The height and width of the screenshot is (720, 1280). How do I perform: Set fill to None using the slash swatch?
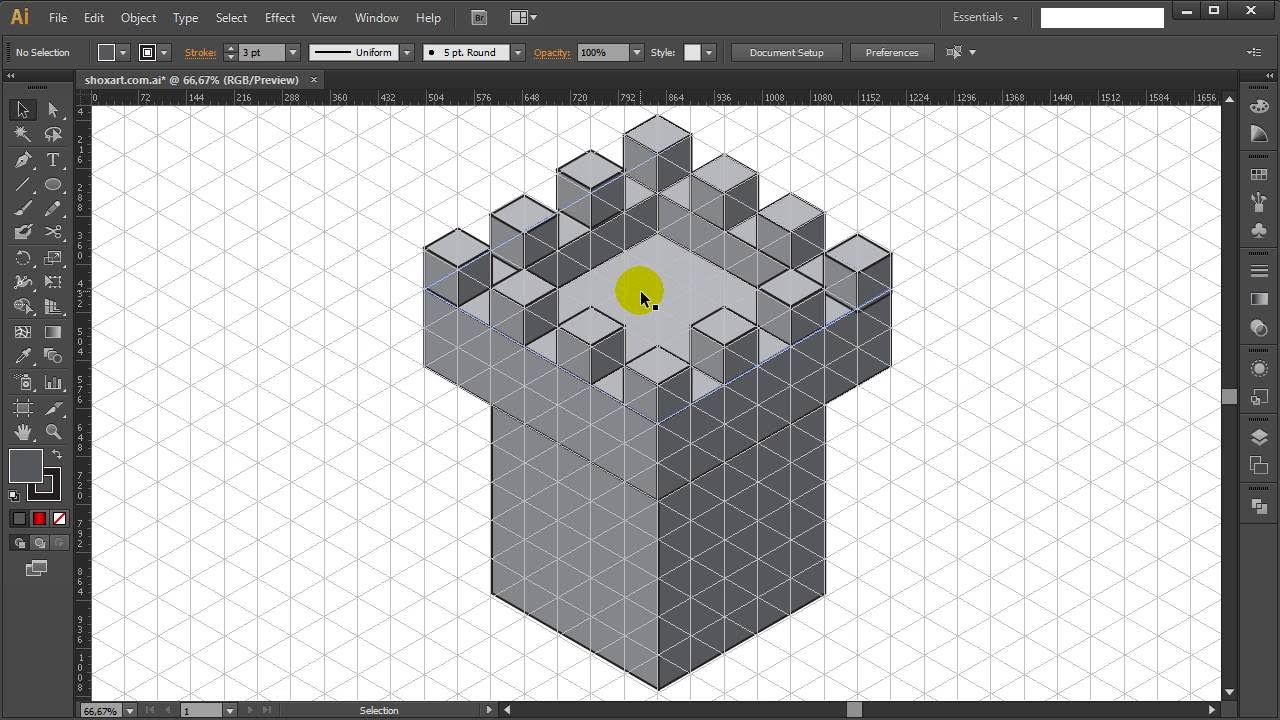[58, 518]
